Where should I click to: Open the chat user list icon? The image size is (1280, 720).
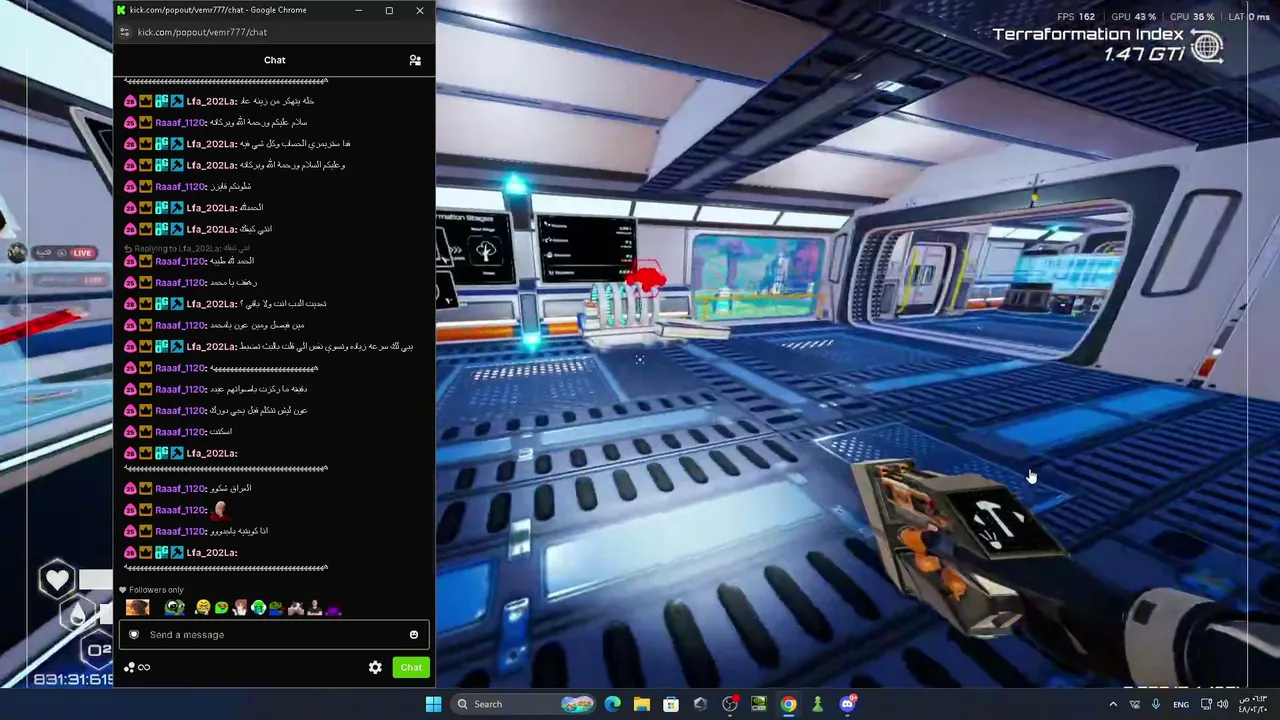point(415,60)
